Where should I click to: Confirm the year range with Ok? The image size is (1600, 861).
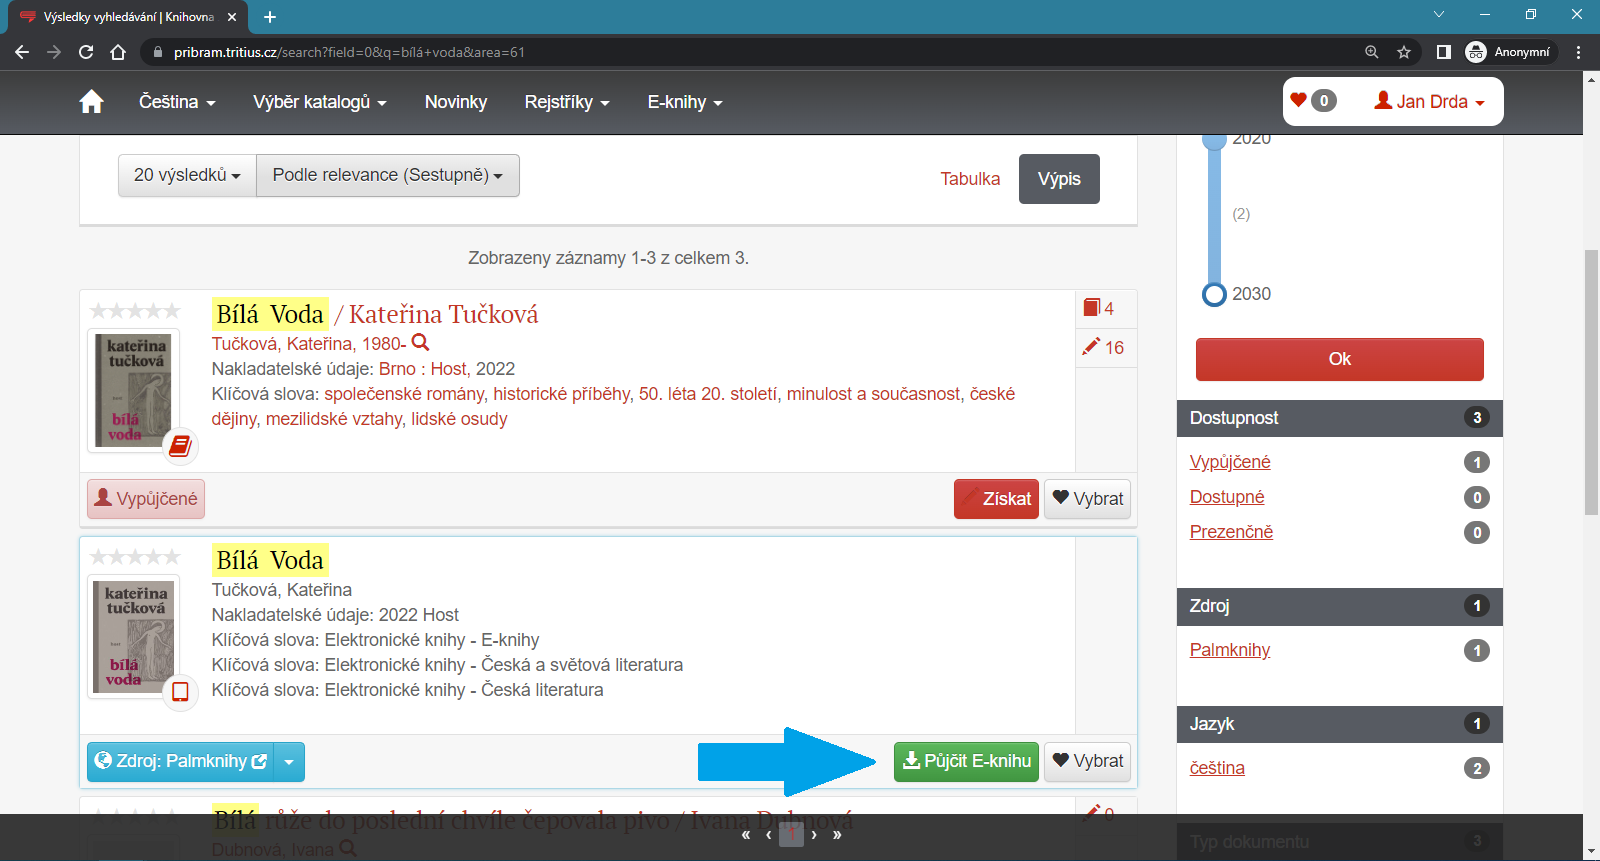point(1340,359)
